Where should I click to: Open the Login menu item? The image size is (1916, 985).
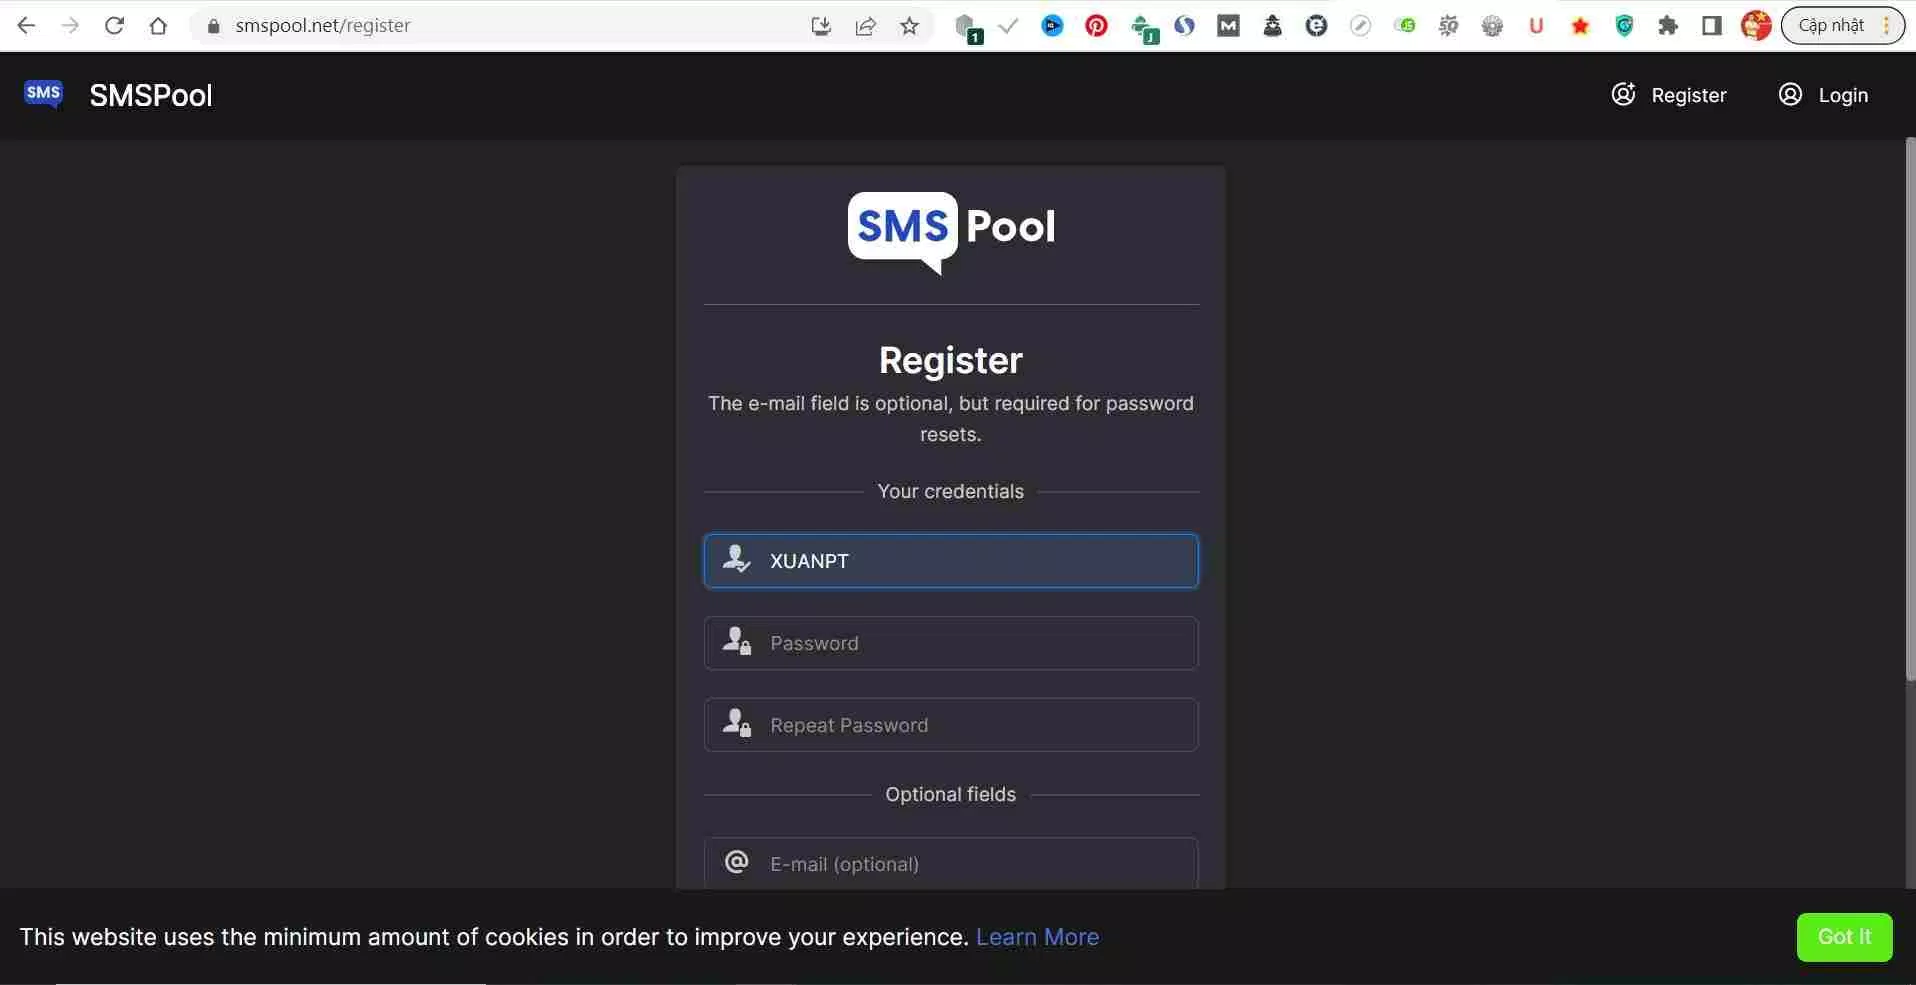[1823, 95]
